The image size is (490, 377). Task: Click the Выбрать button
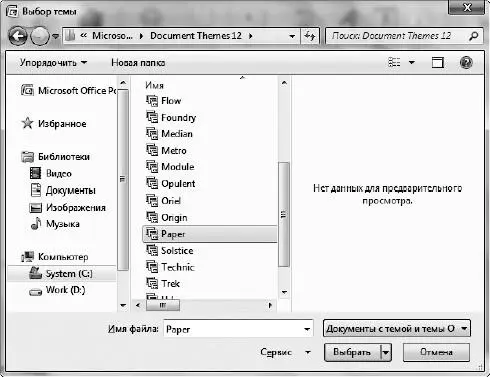click(x=352, y=352)
